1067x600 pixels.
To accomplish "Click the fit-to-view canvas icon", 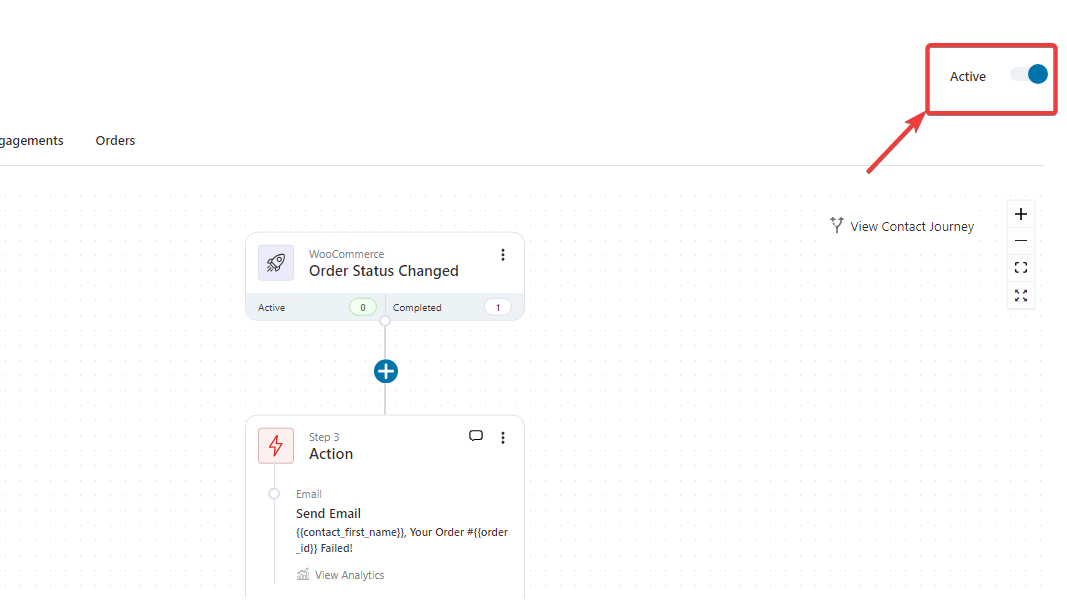I will coord(1020,268).
